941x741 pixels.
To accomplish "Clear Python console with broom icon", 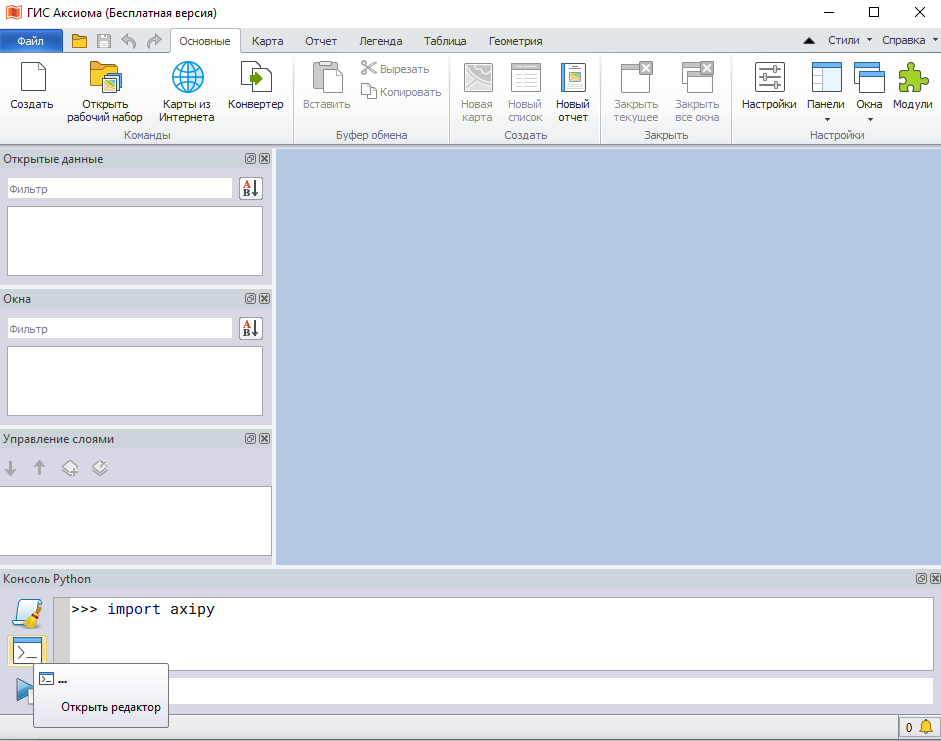I will [26, 614].
